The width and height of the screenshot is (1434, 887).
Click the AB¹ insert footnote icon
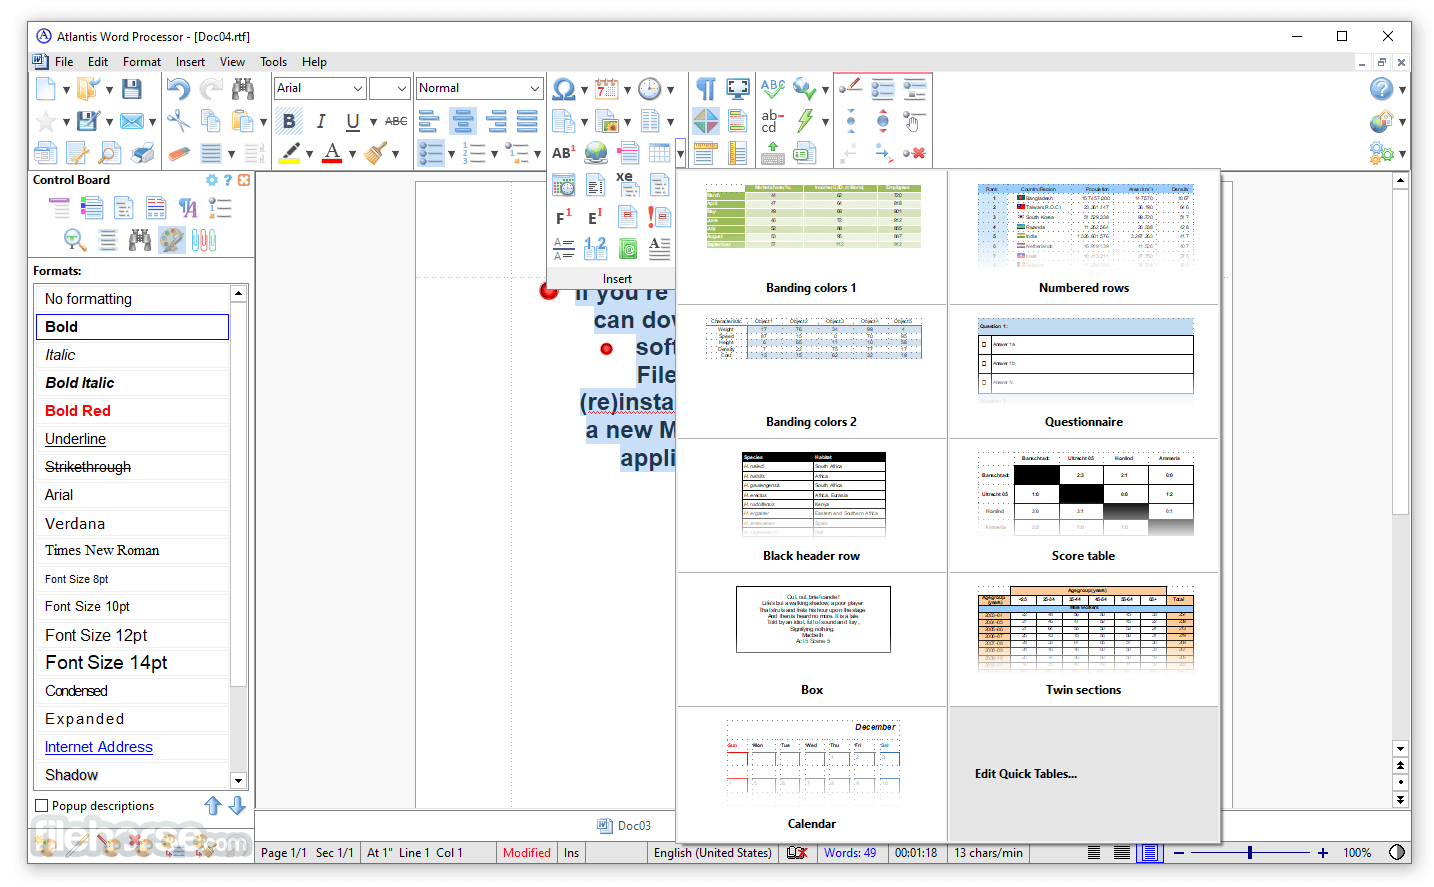coord(564,153)
